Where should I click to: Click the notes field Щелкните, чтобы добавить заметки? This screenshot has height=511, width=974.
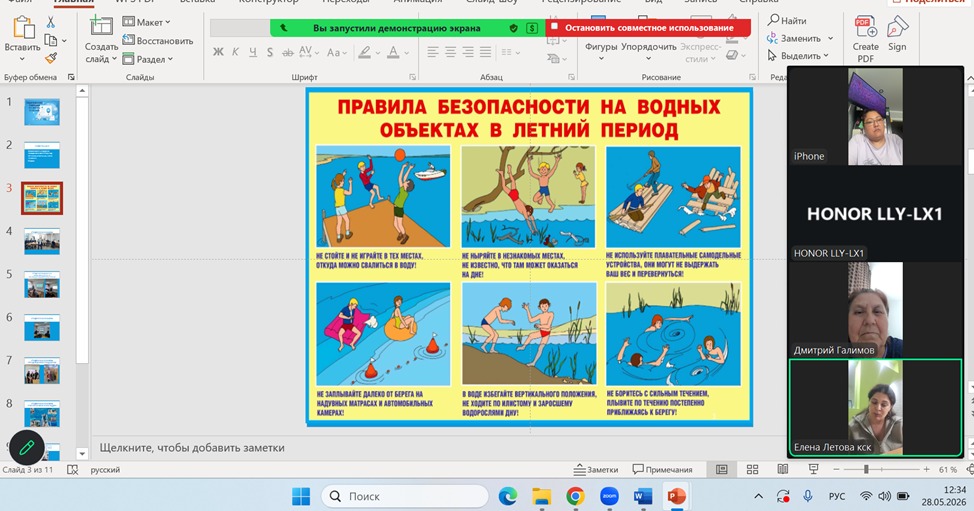pyautogui.click(x=192, y=448)
